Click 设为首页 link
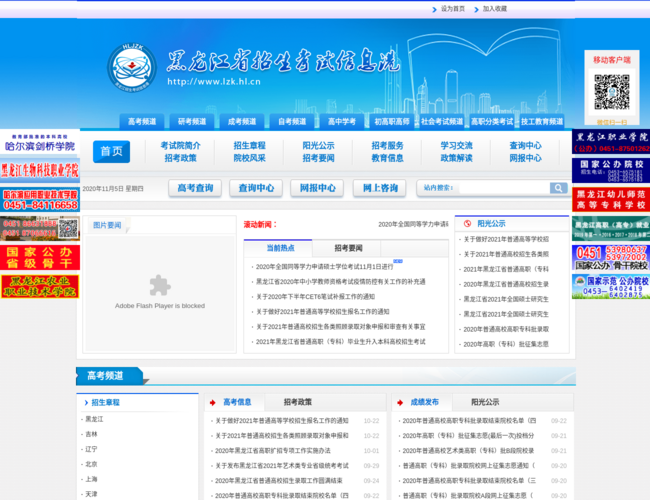The image size is (650, 500). point(453,9)
